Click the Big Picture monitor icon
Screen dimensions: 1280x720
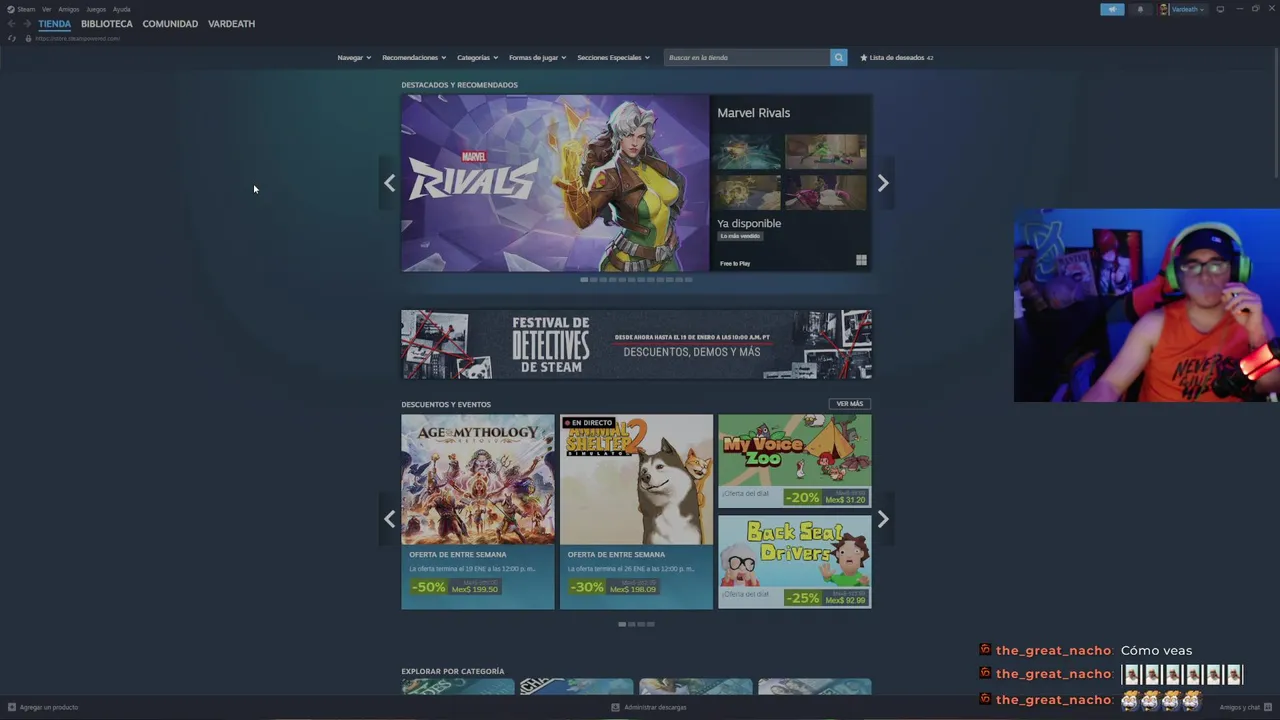tap(1220, 9)
